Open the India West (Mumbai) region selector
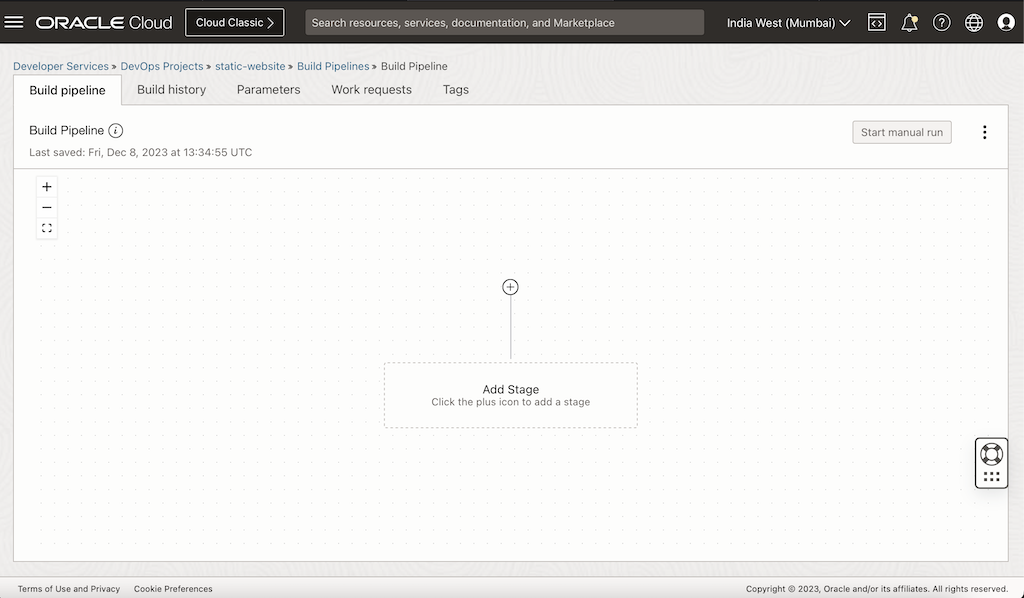The height and width of the screenshot is (598, 1024). pyautogui.click(x=788, y=22)
